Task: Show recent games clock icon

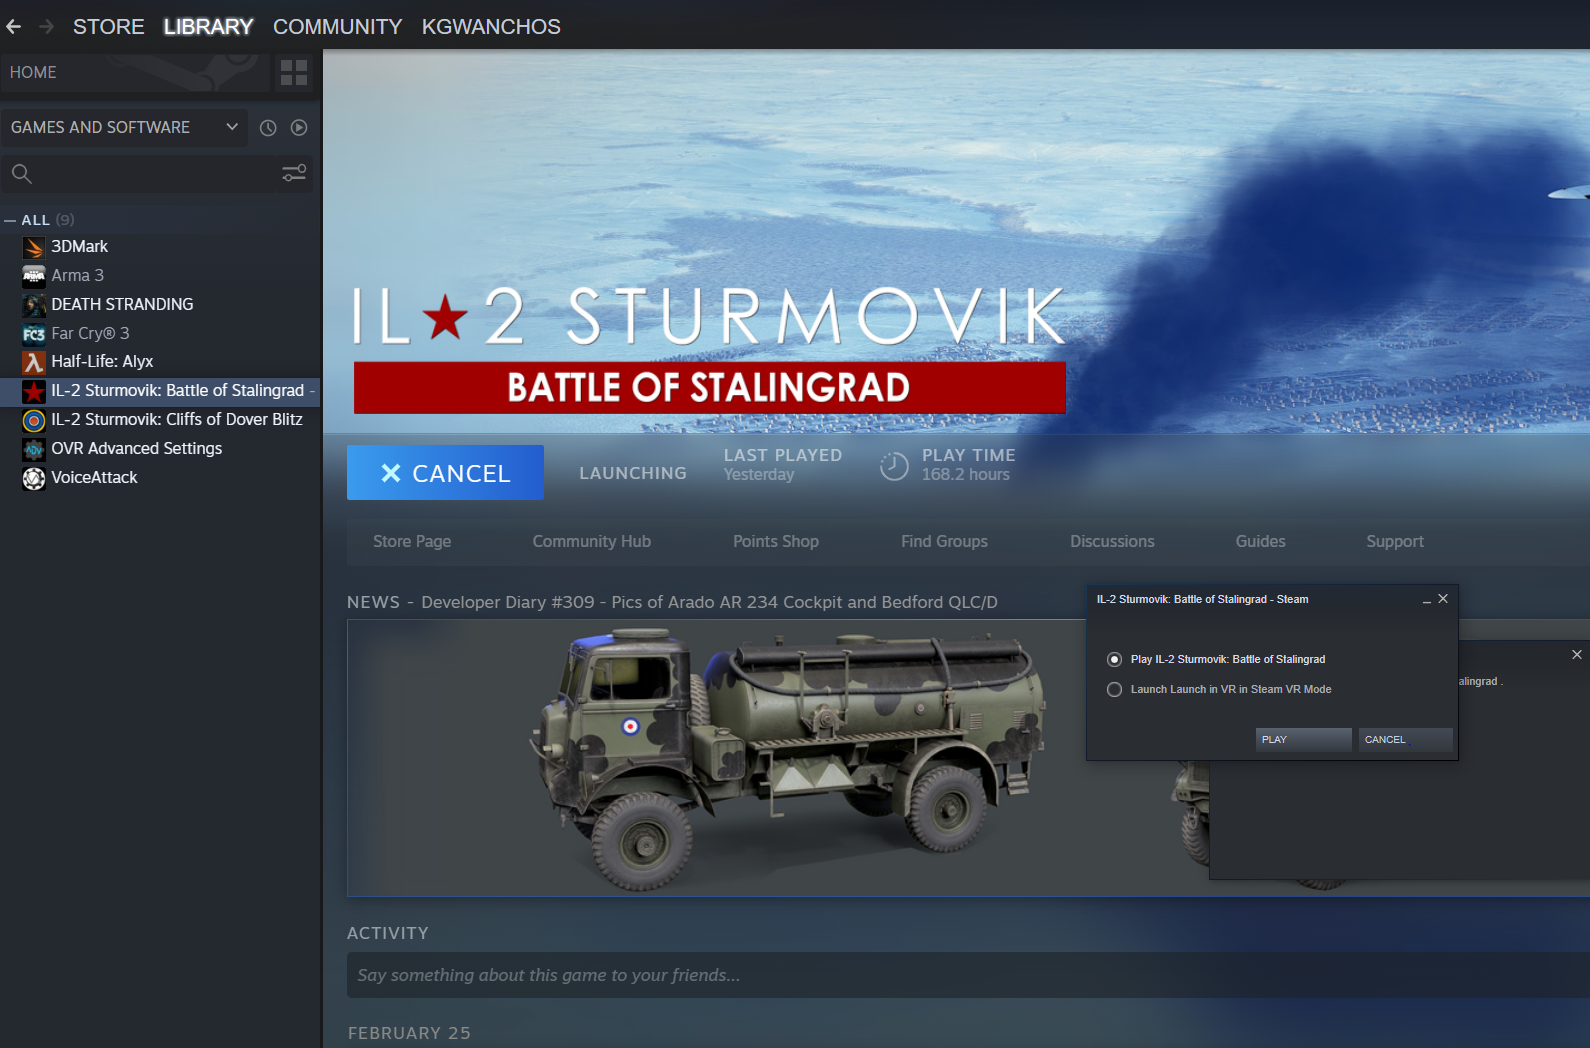Action: pyautogui.click(x=268, y=128)
